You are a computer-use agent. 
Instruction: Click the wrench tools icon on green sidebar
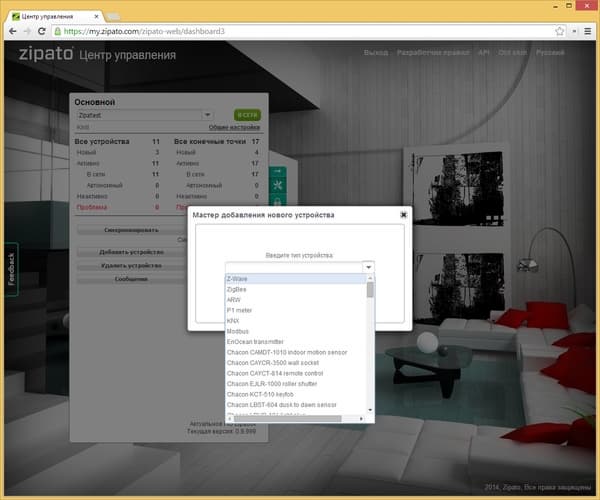[277, 185]
